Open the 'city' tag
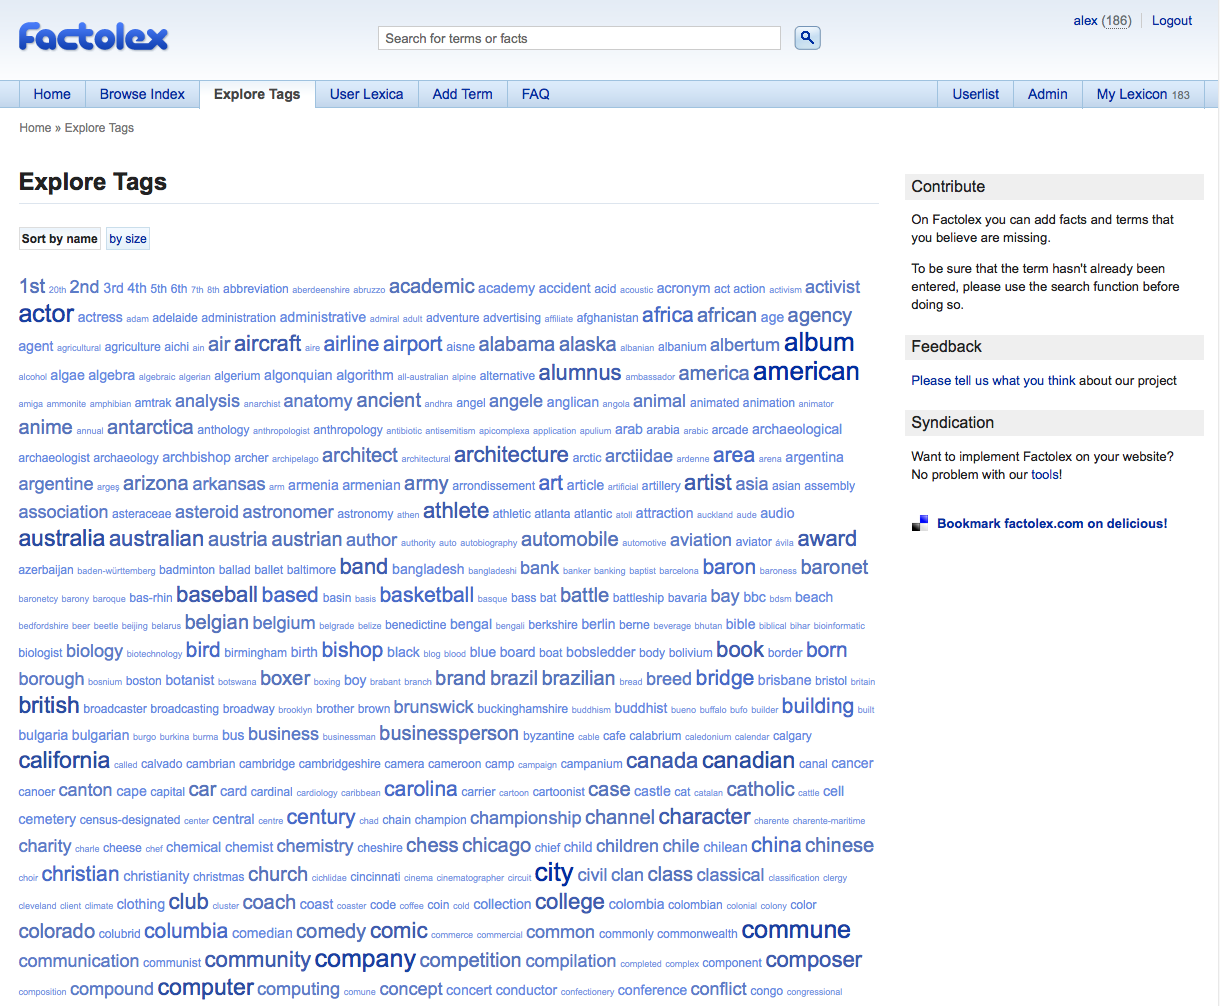The height and width of the screenshot is (1006, 1220). coord(554,873)
